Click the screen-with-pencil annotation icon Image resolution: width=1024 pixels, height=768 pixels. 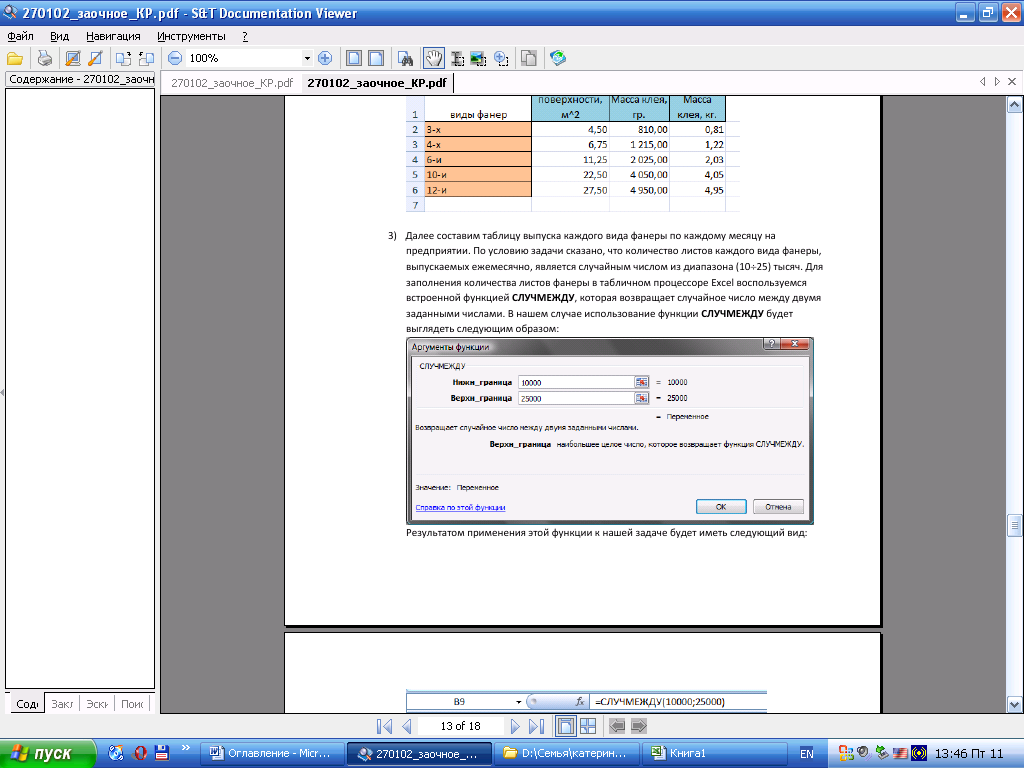[x=73, y=59]
